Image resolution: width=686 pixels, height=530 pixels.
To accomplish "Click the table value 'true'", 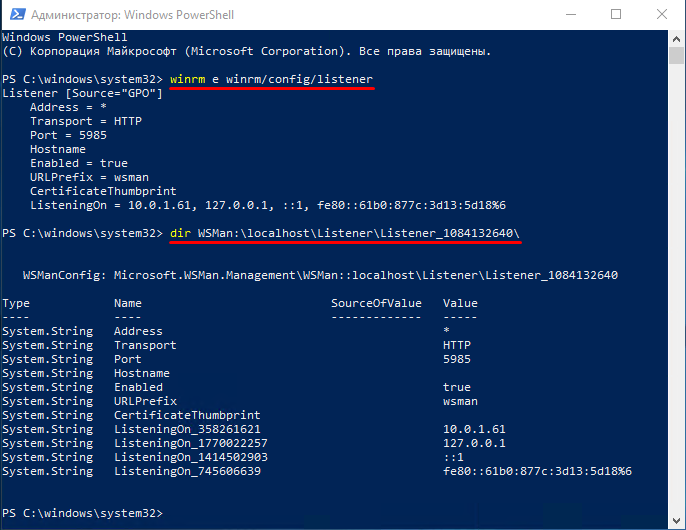I will point(457,387).
